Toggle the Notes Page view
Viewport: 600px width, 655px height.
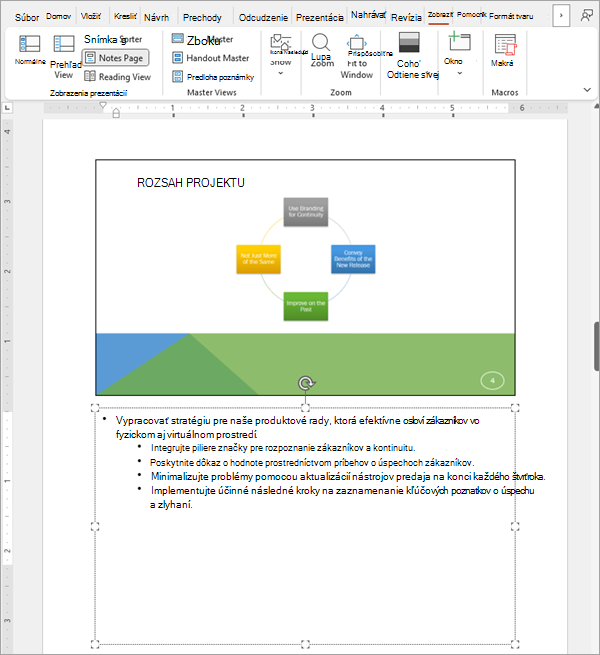[115, 58]
